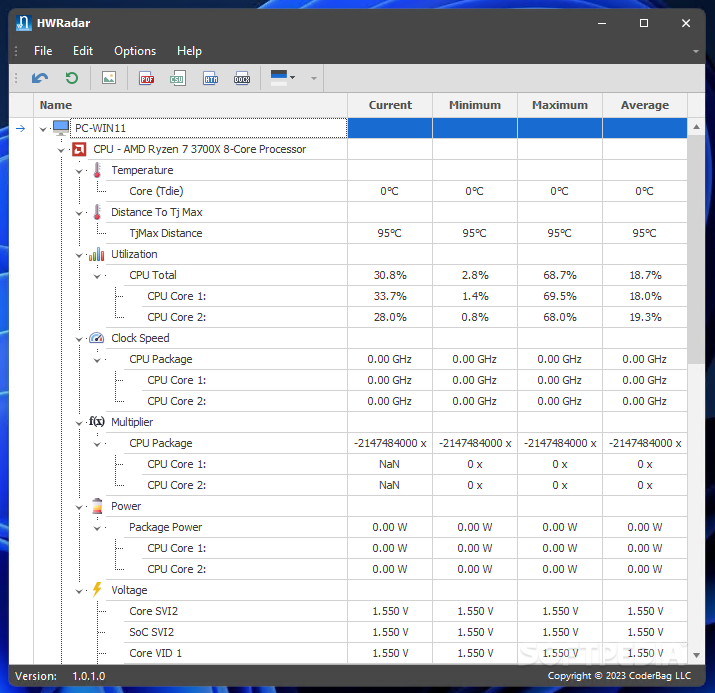The width and height of the screenshot is (715, 693).
Task: Click the menu bar overflow arrow
Action: pos(695,51)
